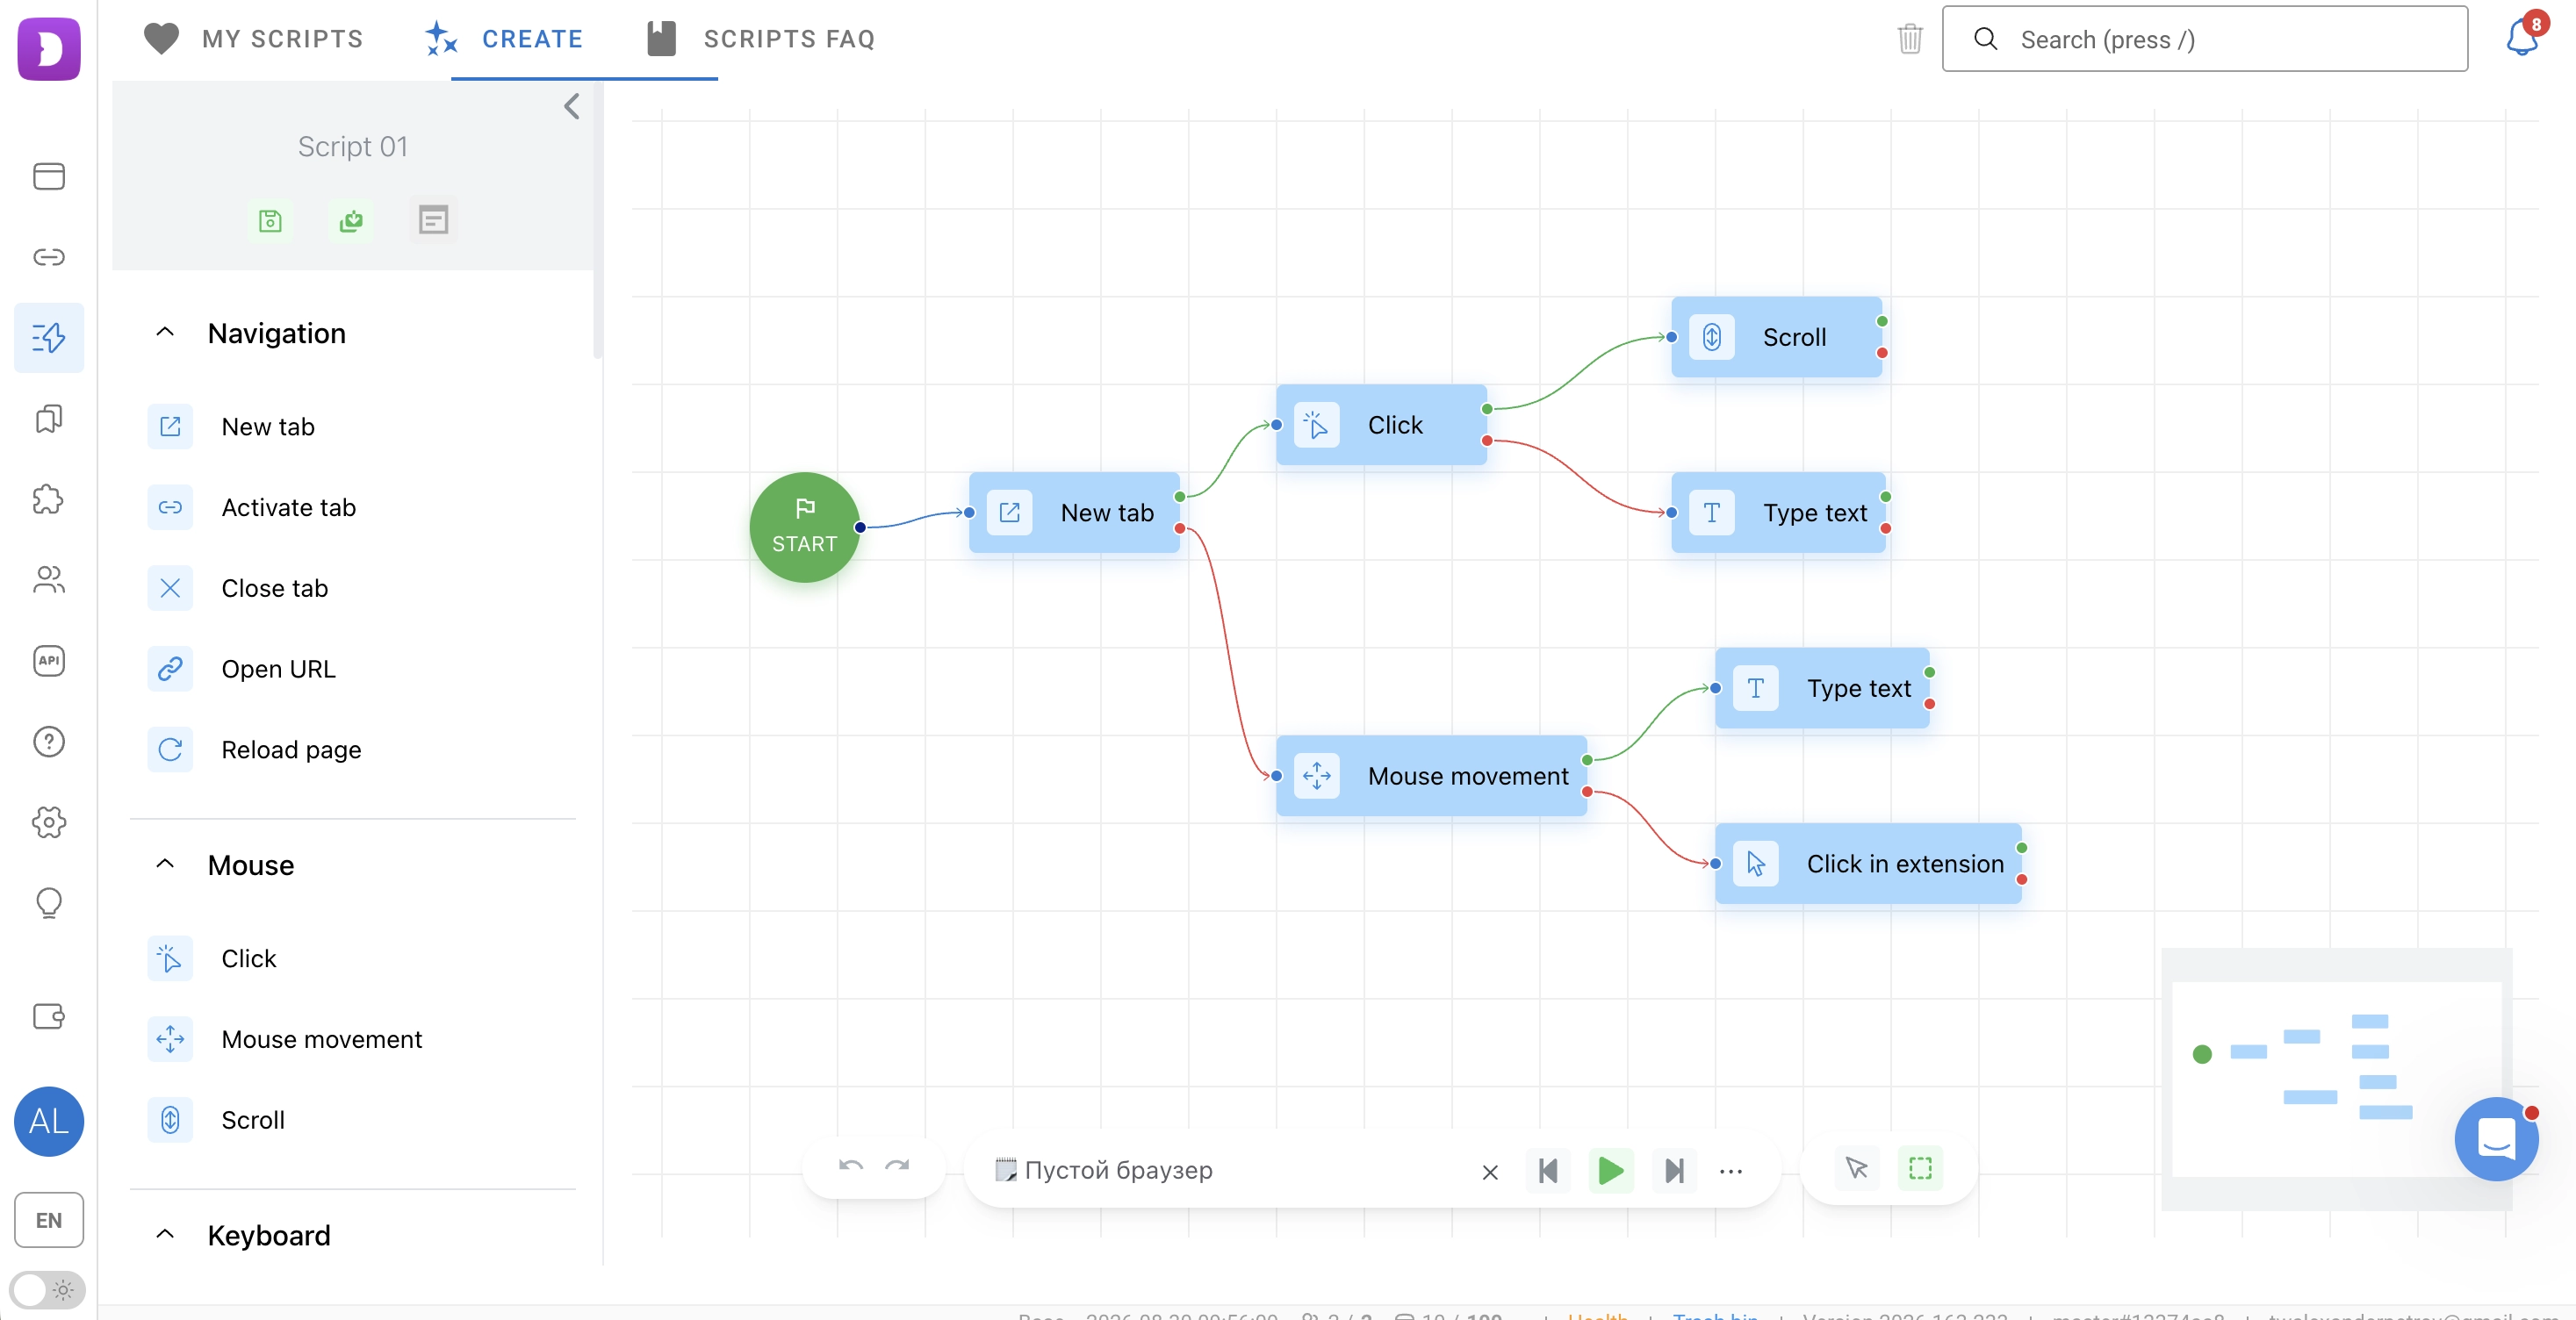This screenshot has height=1320, width=2576.
Task: Click the script template window icon
Action: point(433,220)
